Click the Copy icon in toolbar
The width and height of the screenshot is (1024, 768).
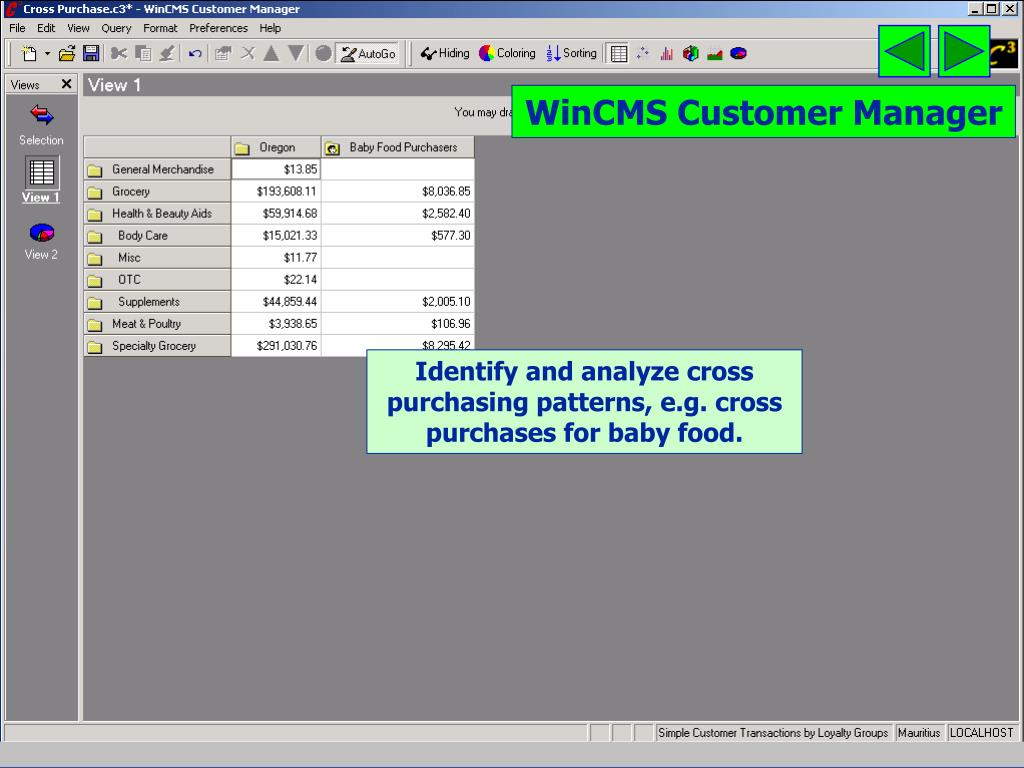(143, 54)
